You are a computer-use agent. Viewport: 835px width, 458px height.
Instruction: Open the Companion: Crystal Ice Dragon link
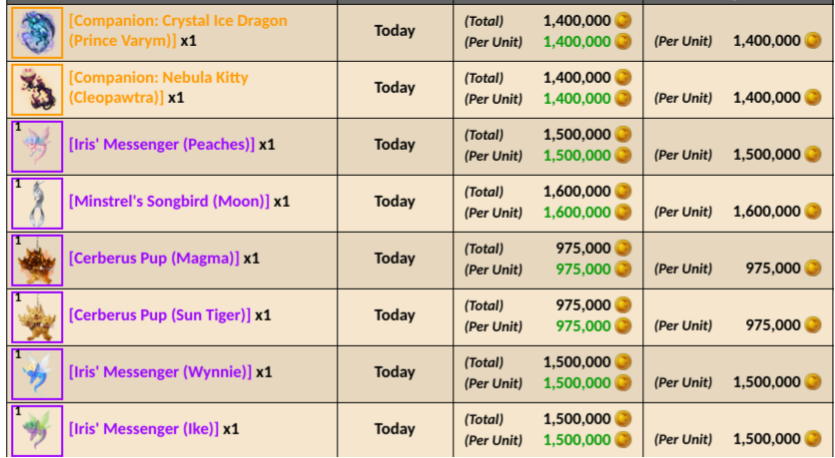click(x=178, y=30)
